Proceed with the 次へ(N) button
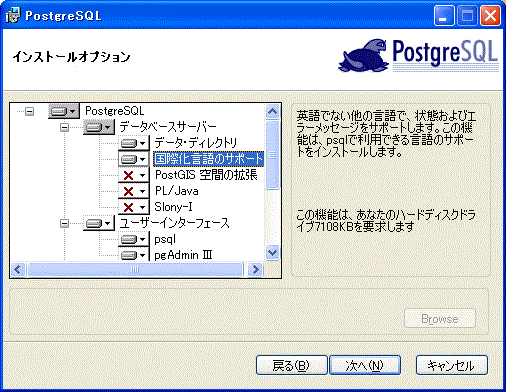Viewport: 506px width, 392px height. [365, 365]
